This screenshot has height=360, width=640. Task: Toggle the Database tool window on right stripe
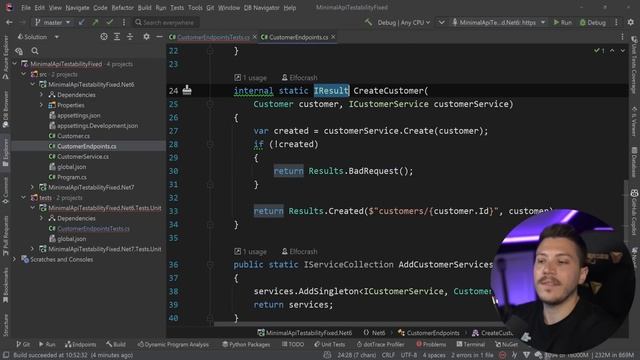[634, 162]
